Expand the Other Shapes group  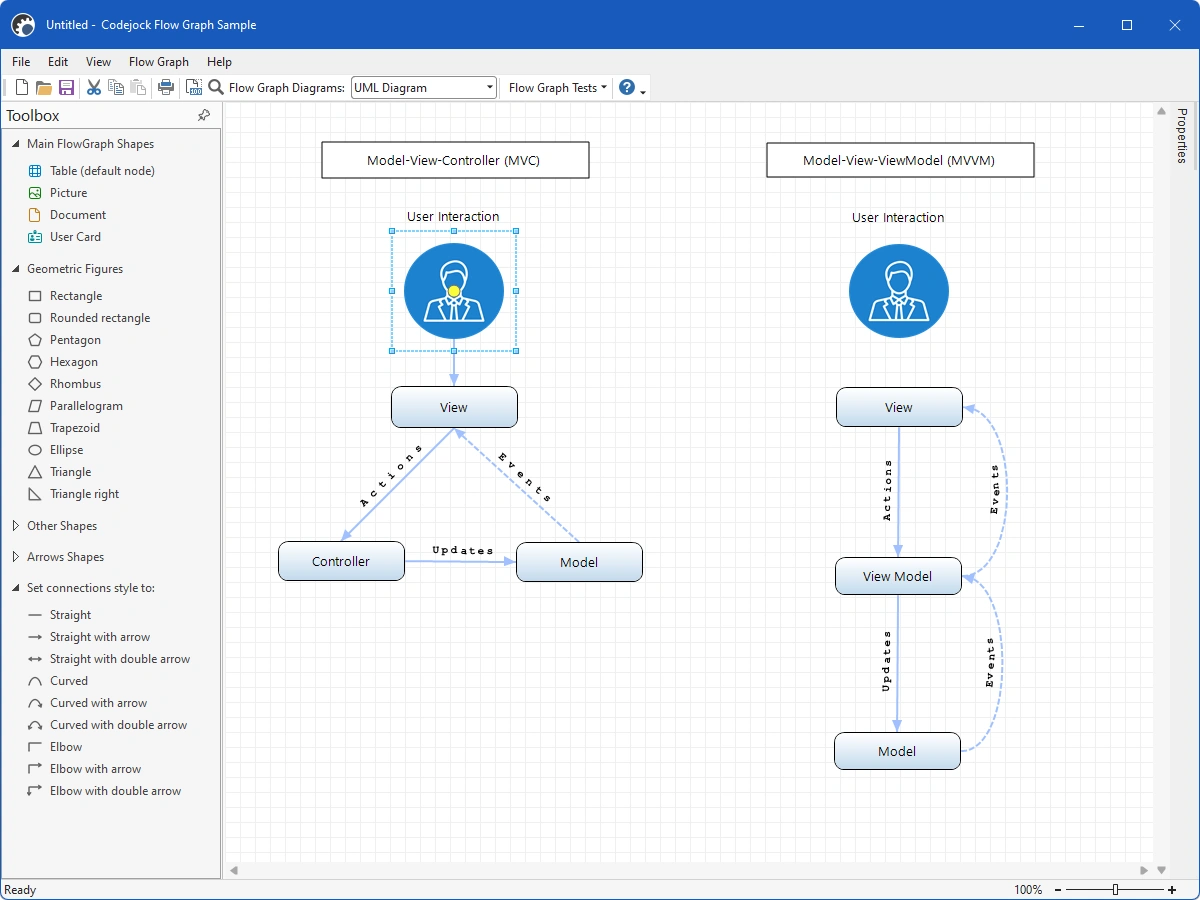[16, 526]
